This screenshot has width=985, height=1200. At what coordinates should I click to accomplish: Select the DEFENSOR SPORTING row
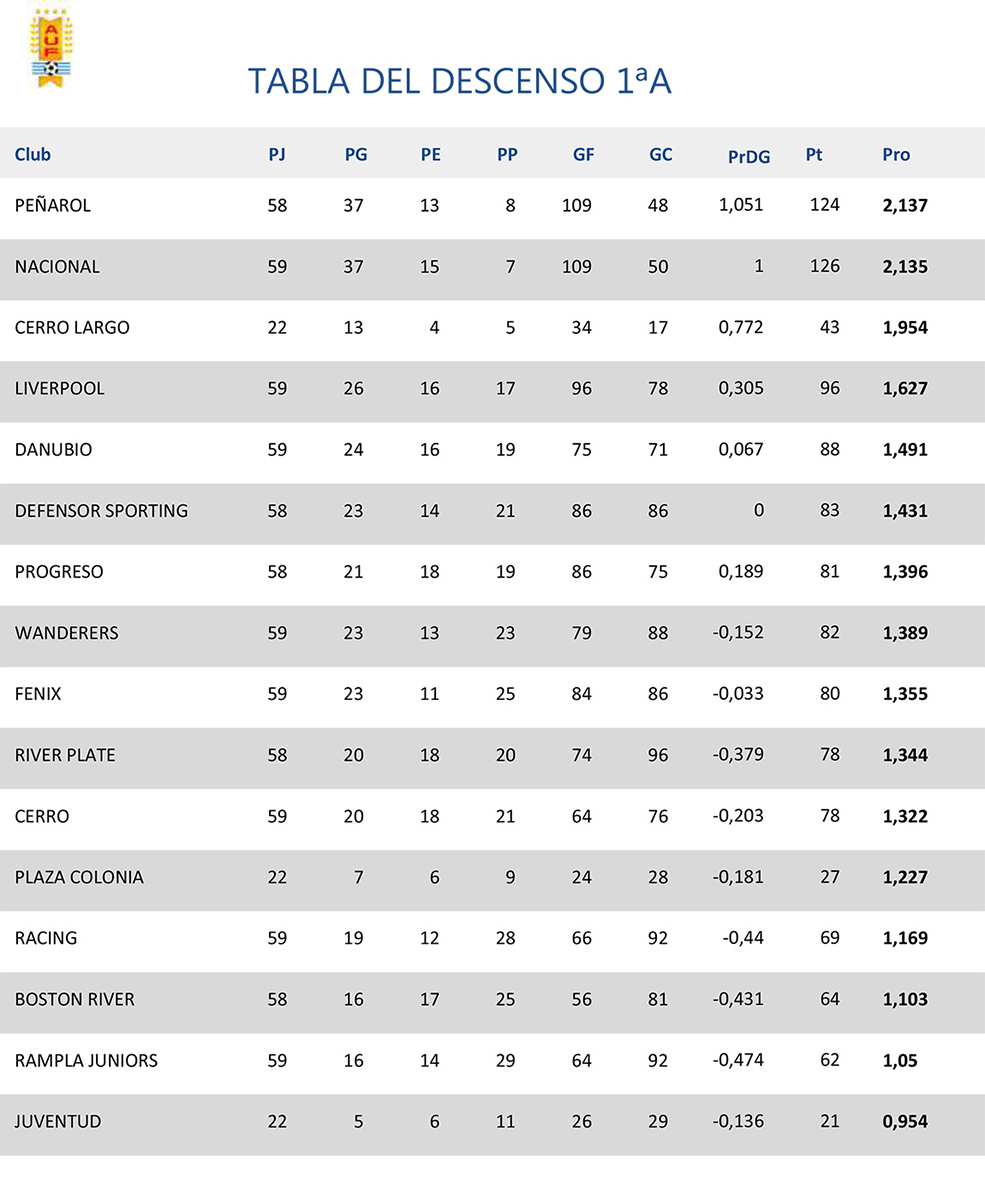(x=492, y=511)
